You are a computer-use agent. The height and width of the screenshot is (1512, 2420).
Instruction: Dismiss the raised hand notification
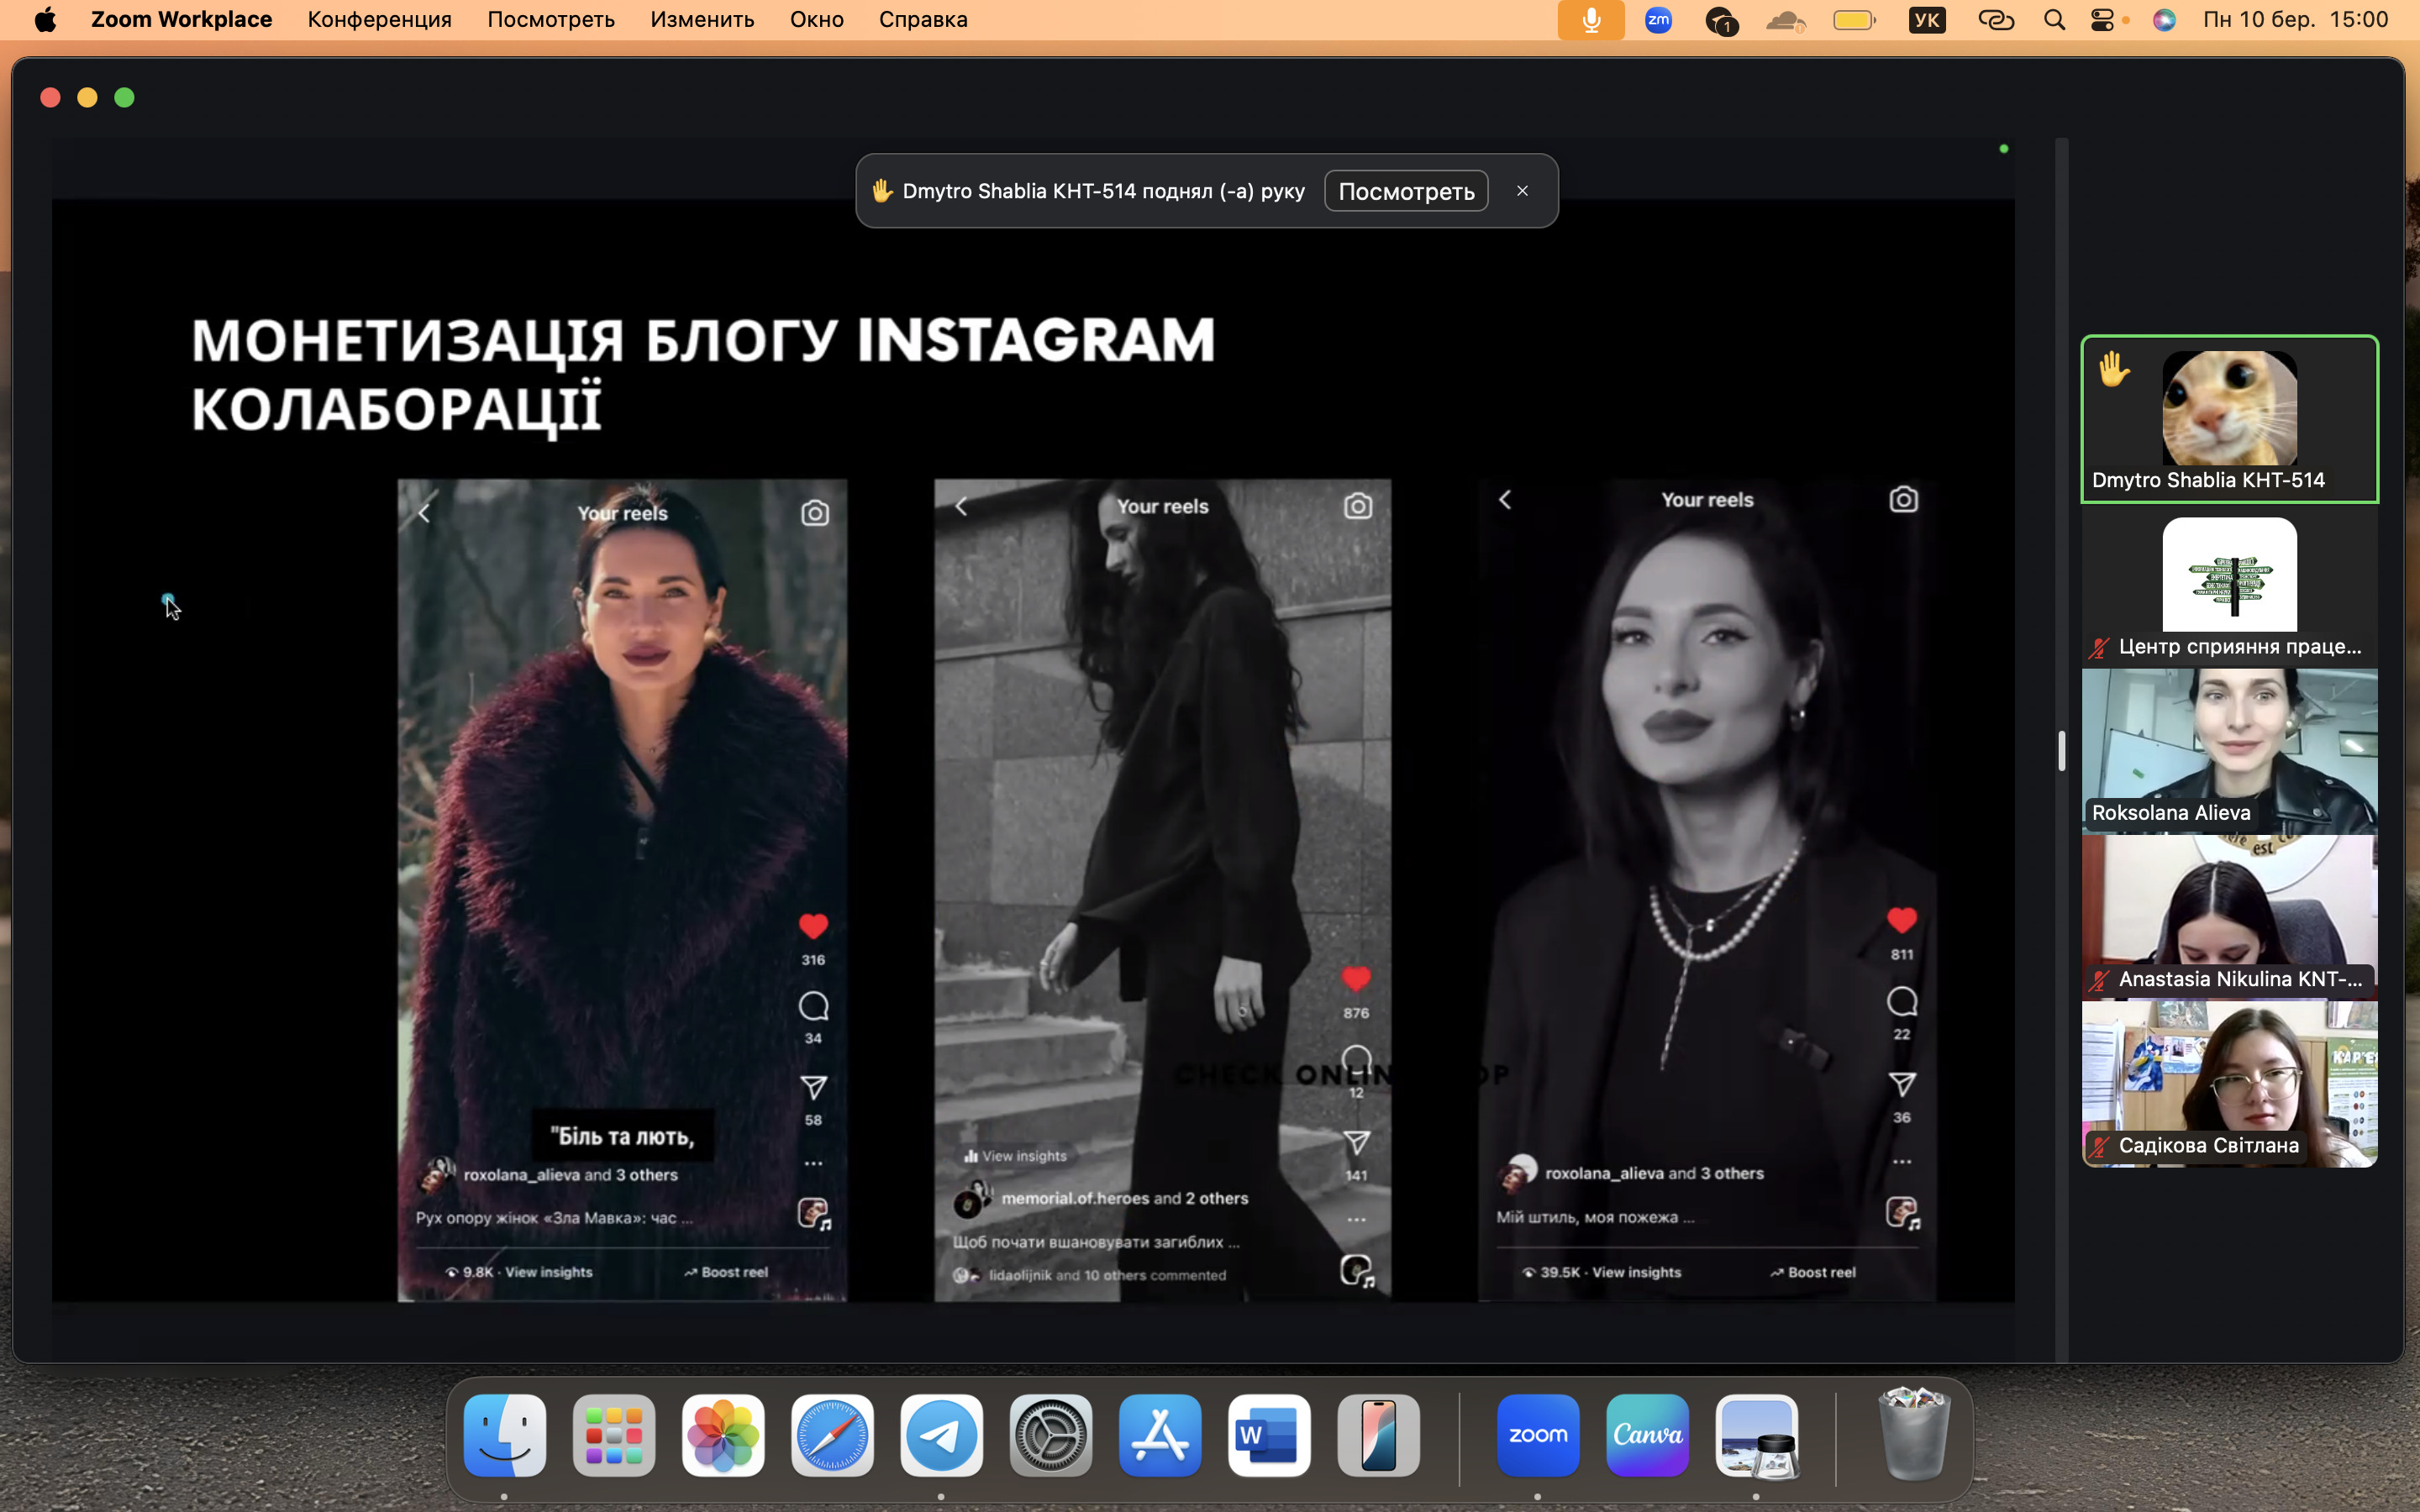1522,191
